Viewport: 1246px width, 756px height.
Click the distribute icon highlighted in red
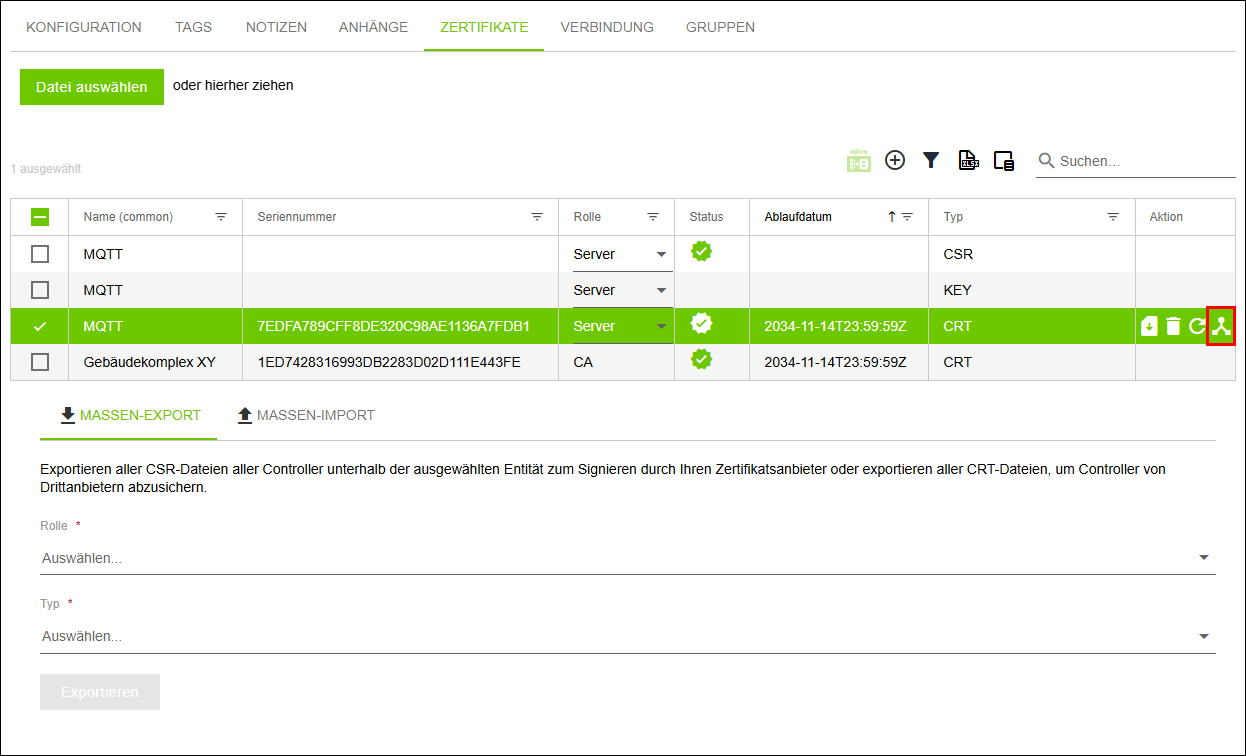(x=1221, y=326)
